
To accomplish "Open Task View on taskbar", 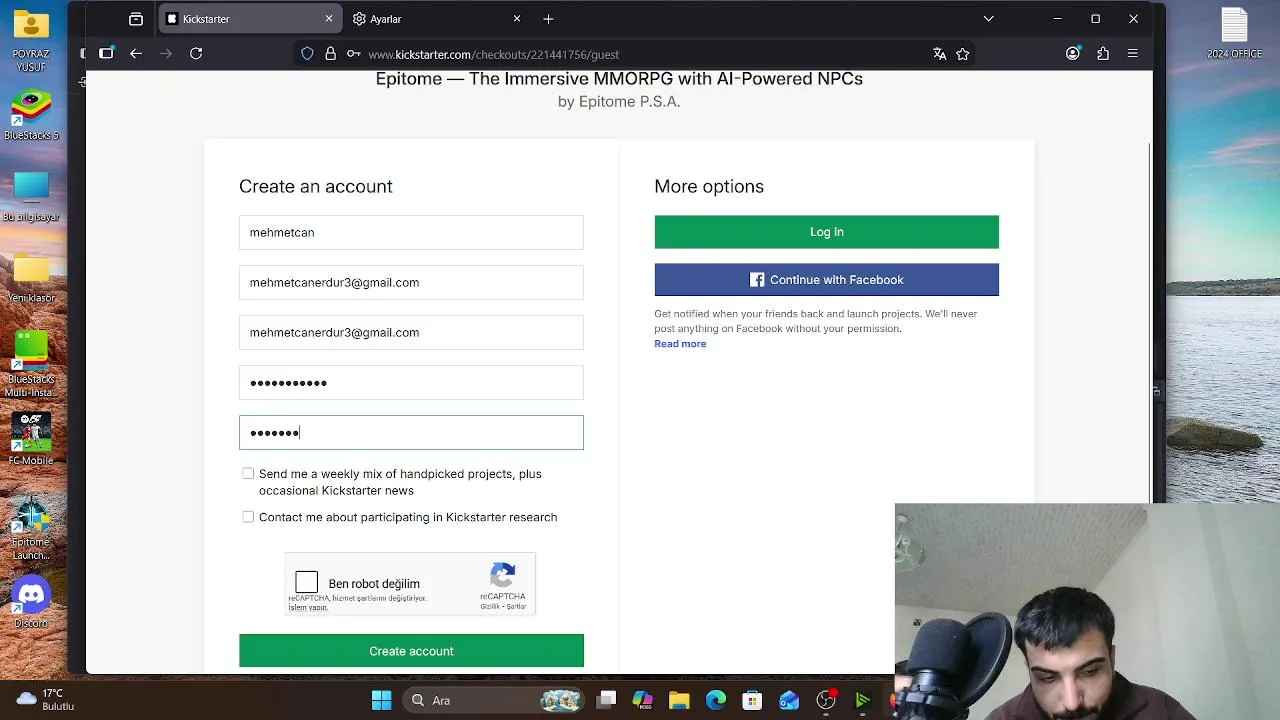I will point(606,700).
